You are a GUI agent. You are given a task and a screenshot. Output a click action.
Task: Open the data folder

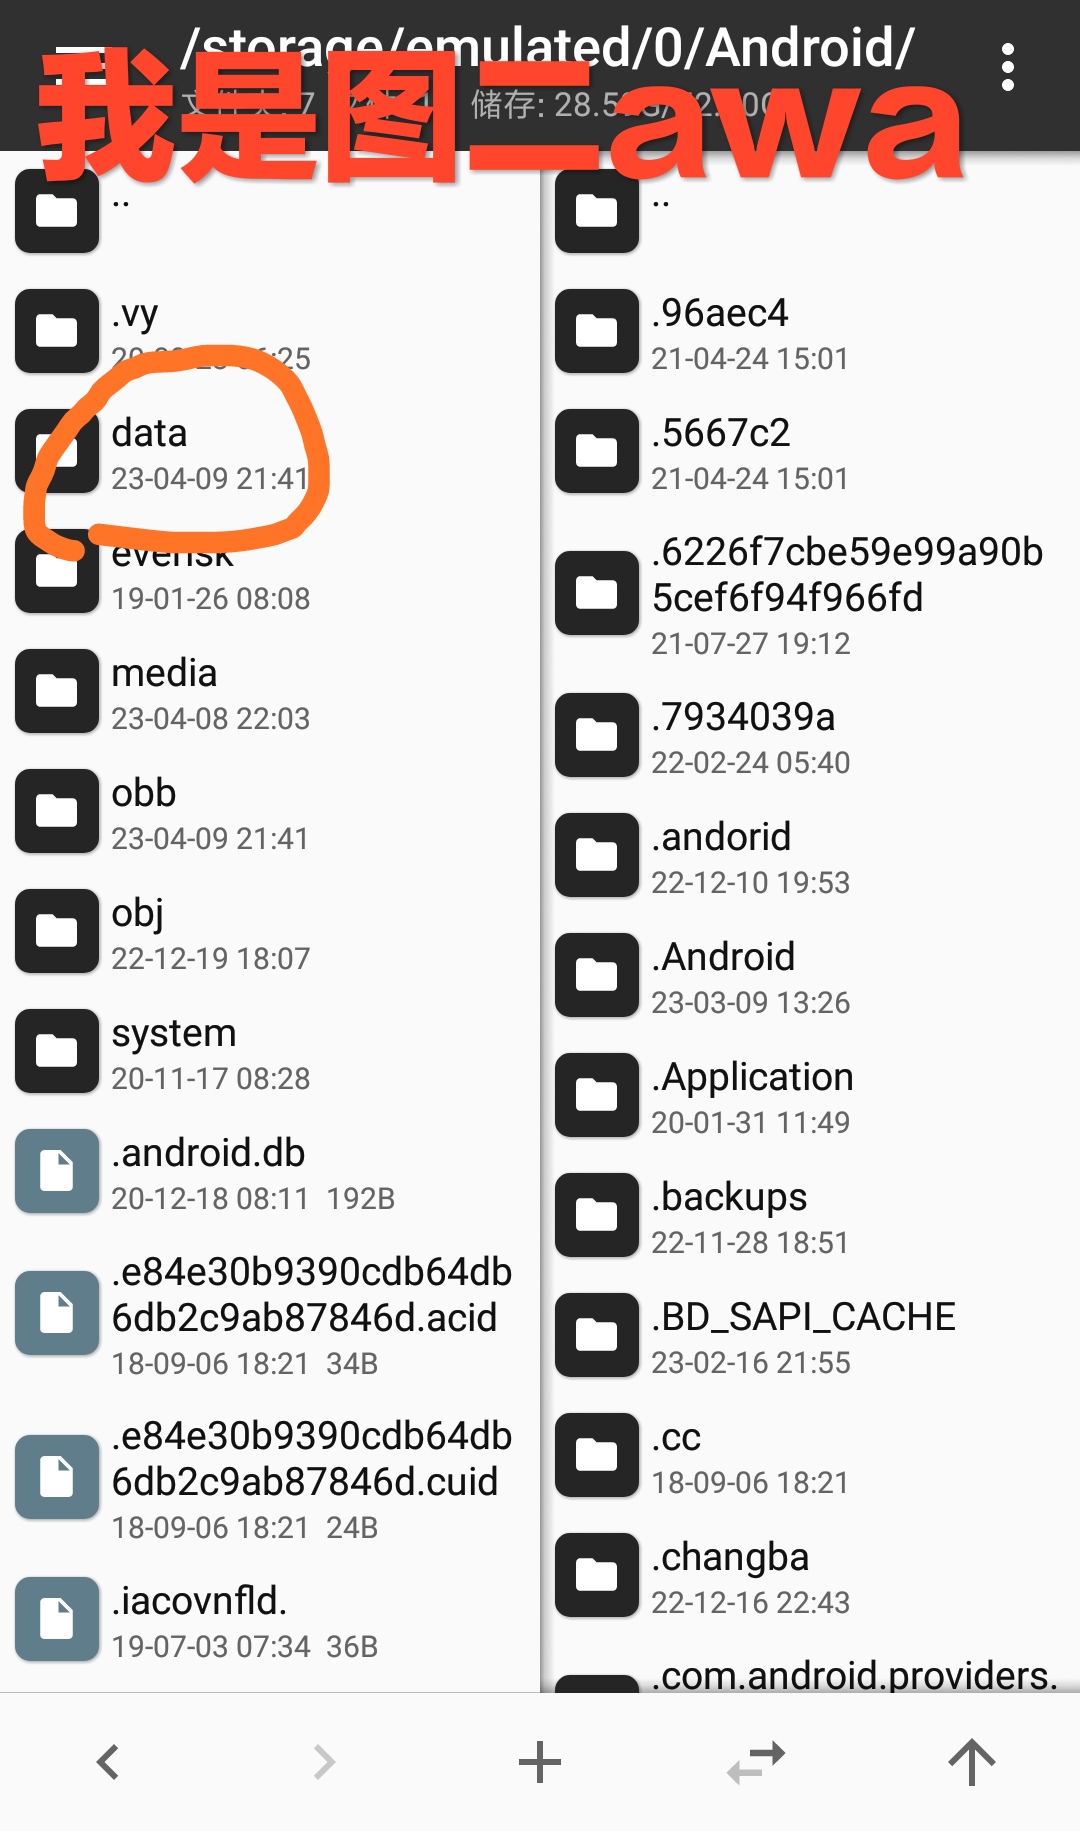(150, 434)
